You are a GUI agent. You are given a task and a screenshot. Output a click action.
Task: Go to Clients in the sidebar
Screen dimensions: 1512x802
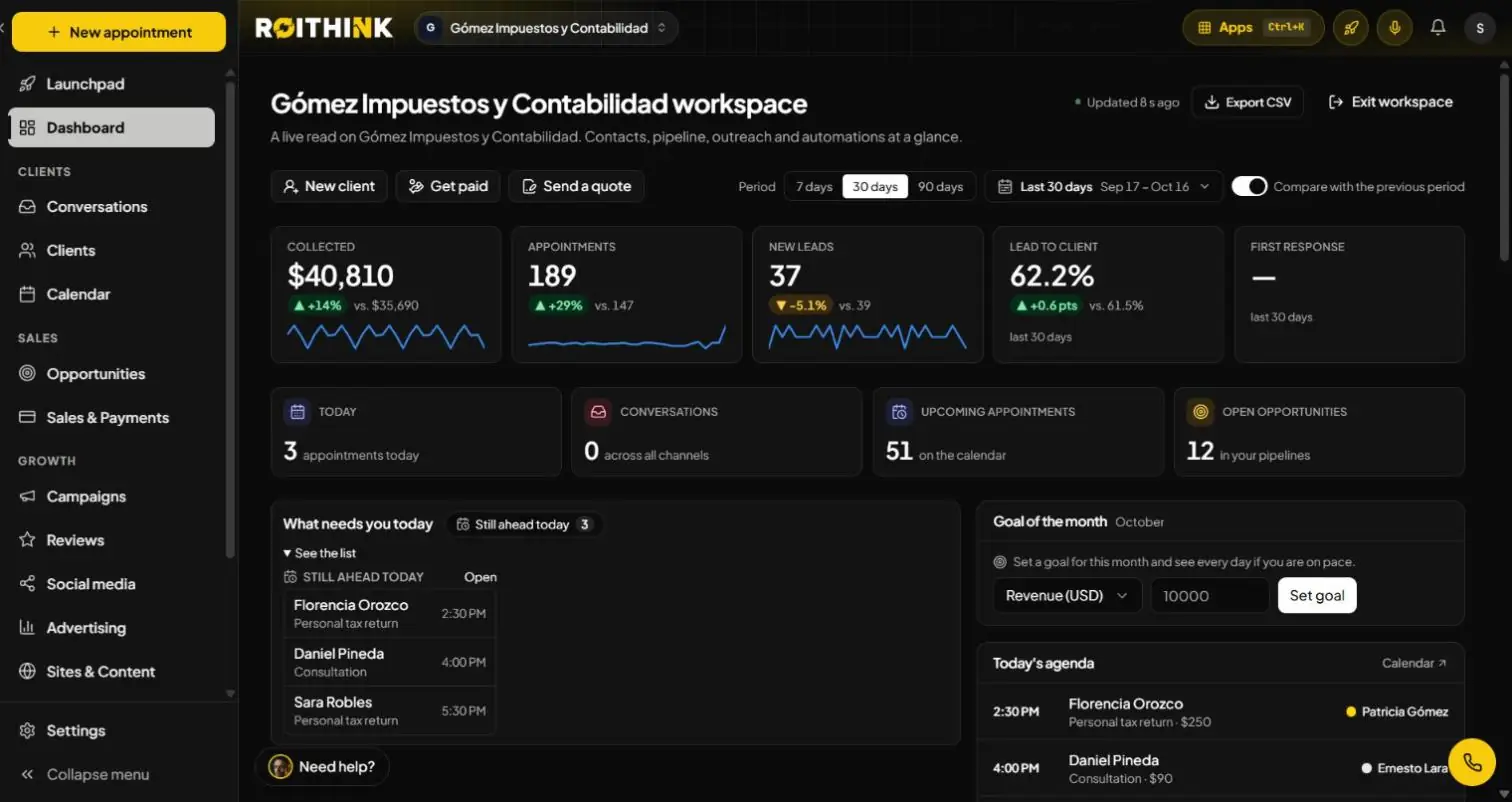[x=112, y=251]
